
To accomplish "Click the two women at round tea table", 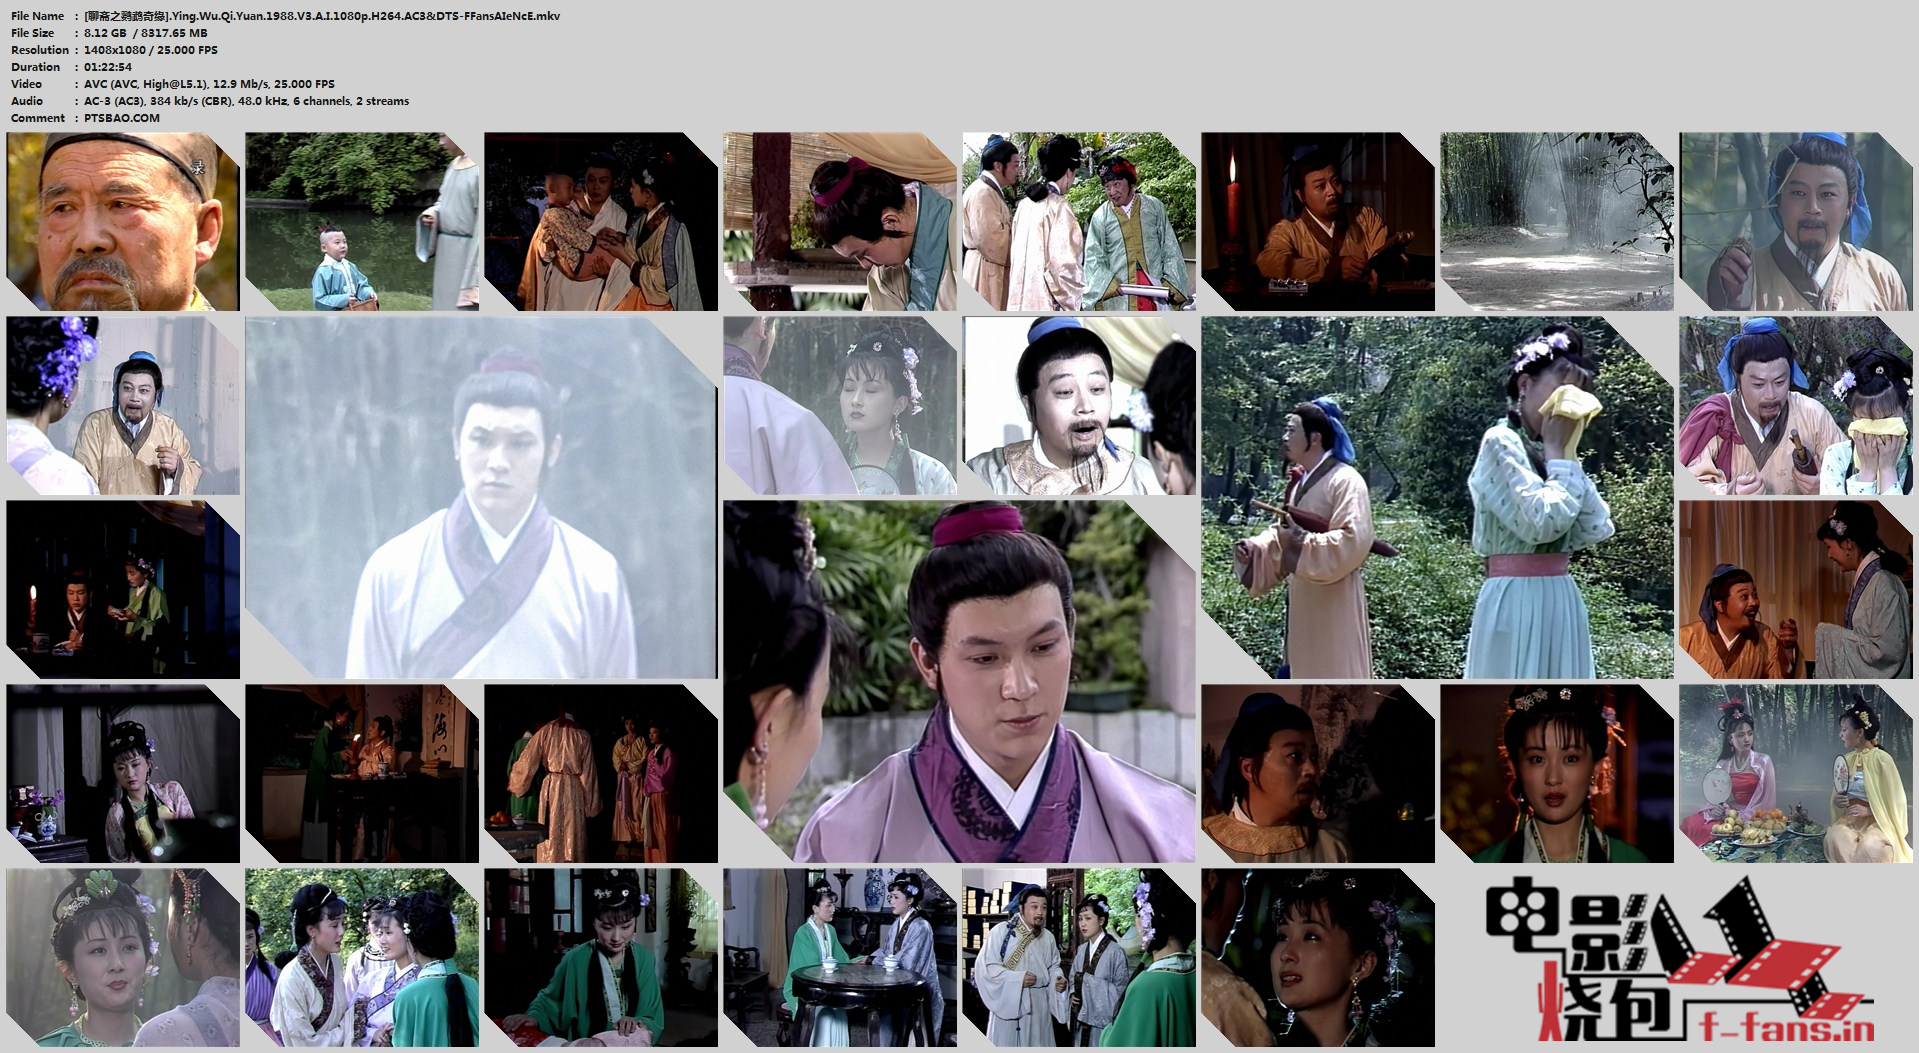I will coord(839,957).
